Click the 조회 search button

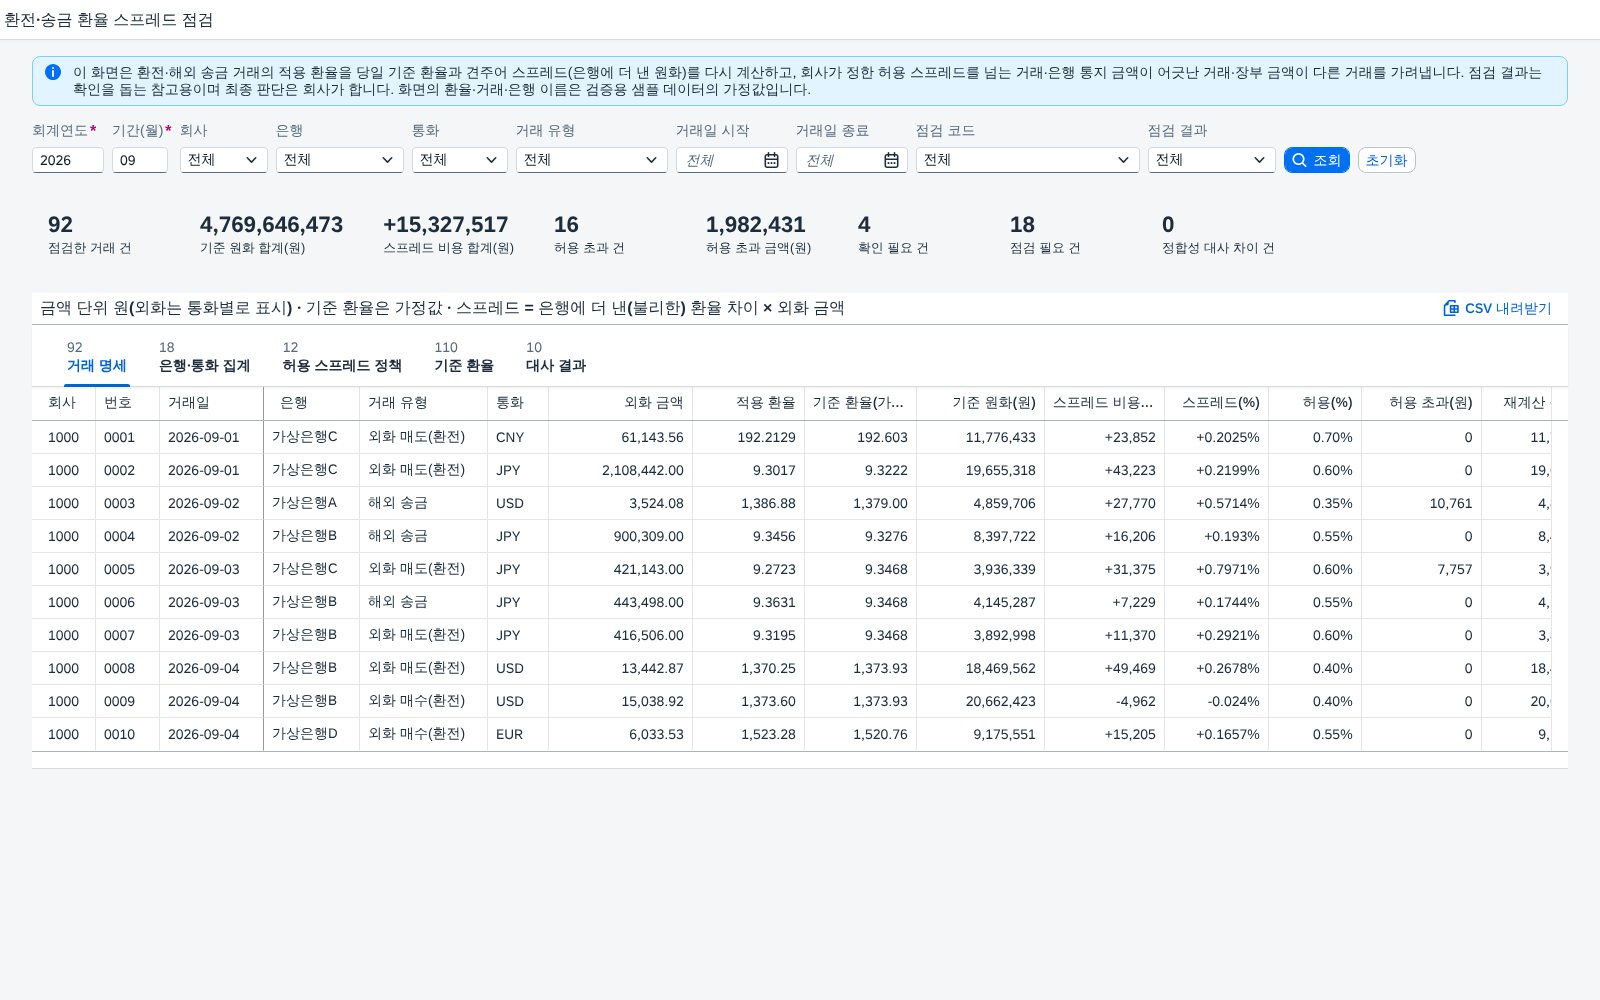1317,160
